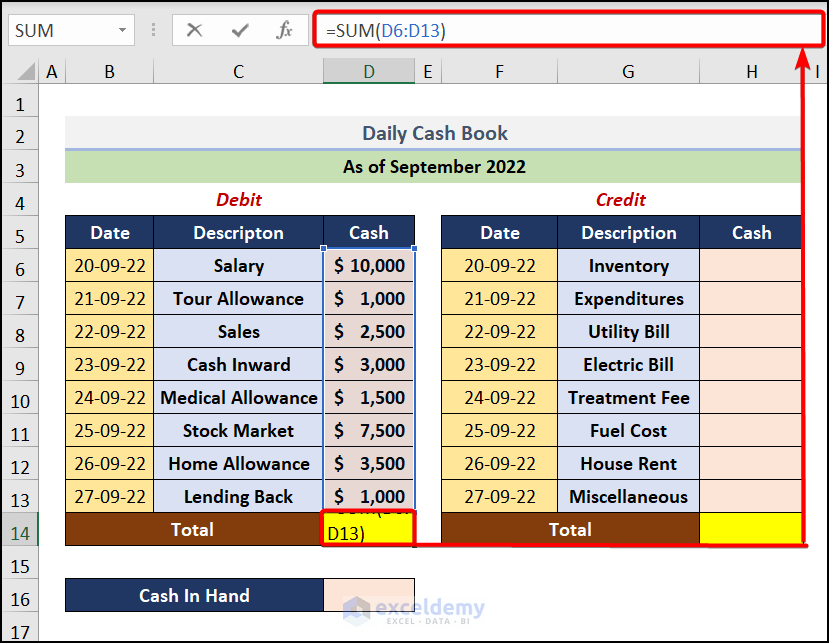Viewport: 829px width, 643px height.
Task: Select the $ 2,500 cash cell
Action: [x=369, y=332]
